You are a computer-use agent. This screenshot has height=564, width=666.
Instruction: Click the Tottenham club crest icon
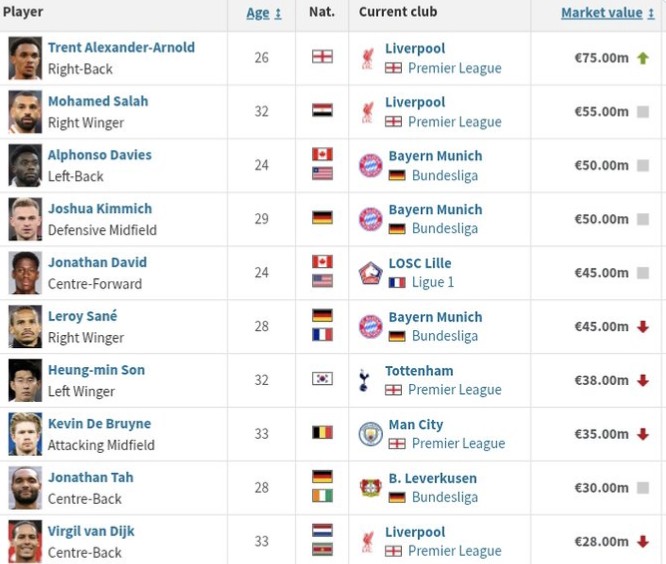click(x=365, y=380)
